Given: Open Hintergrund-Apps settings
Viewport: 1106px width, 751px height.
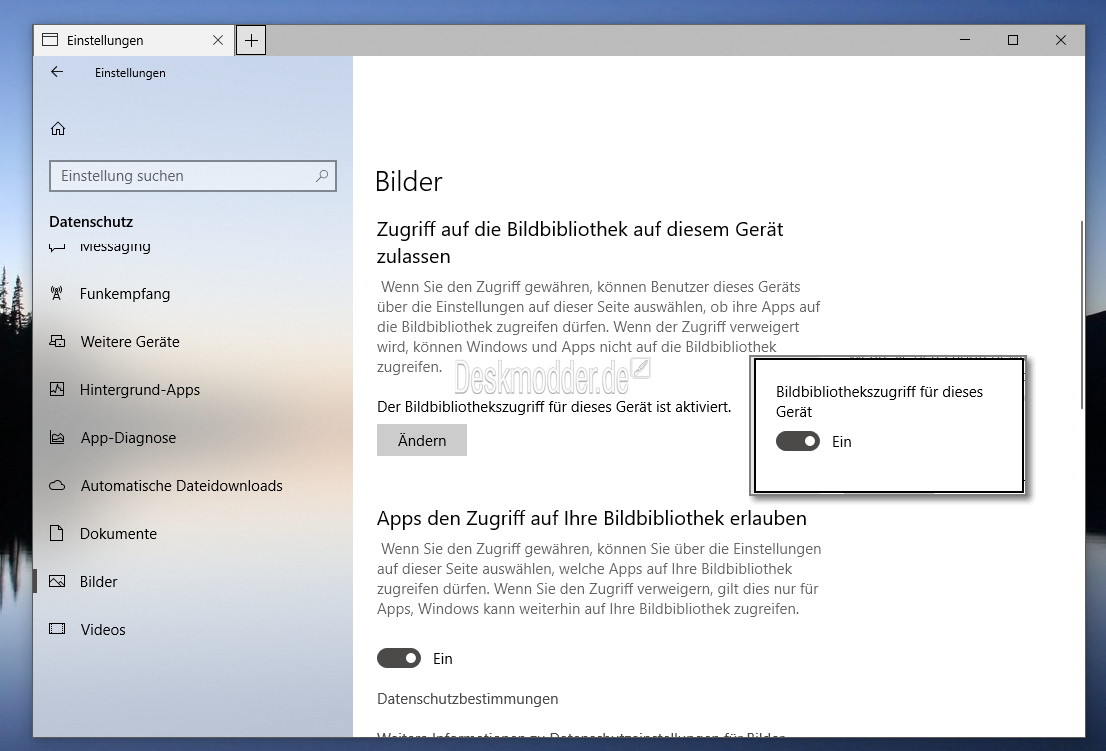Looking at the screenshot, I should coord(193,389).
